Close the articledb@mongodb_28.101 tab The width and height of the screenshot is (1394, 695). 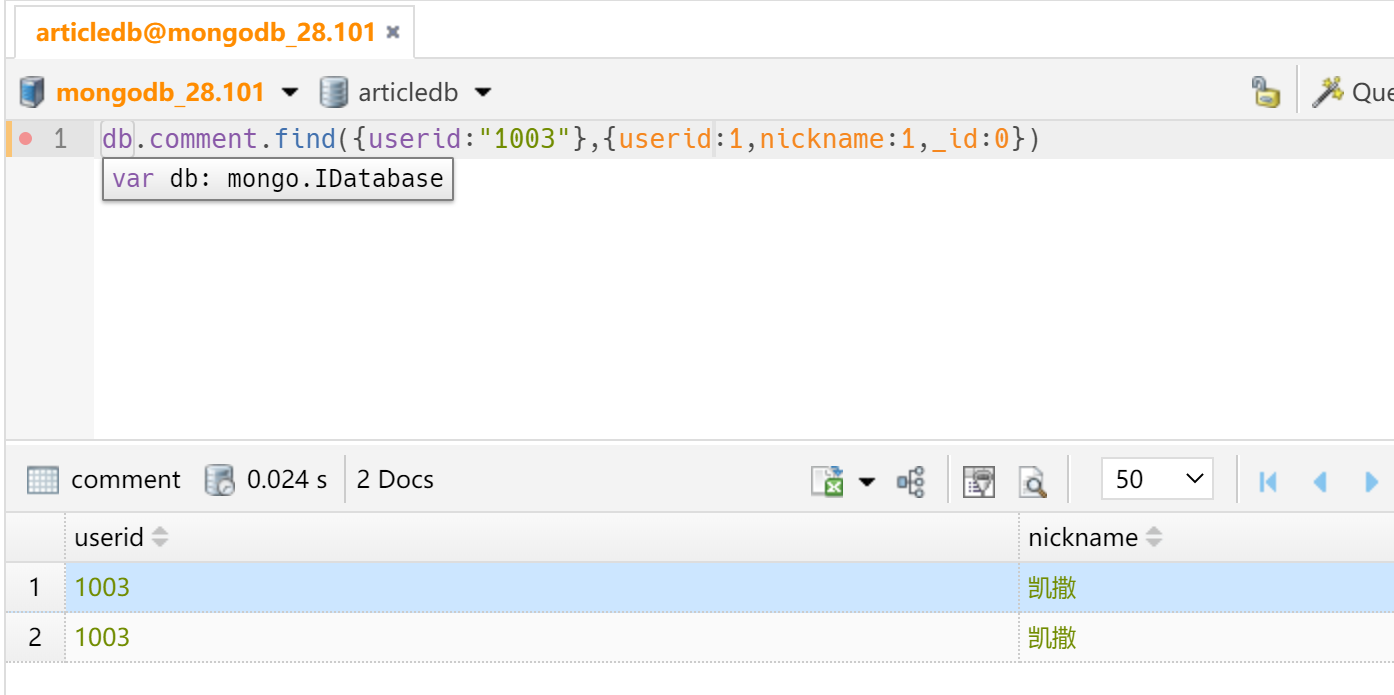click(393, 32)
